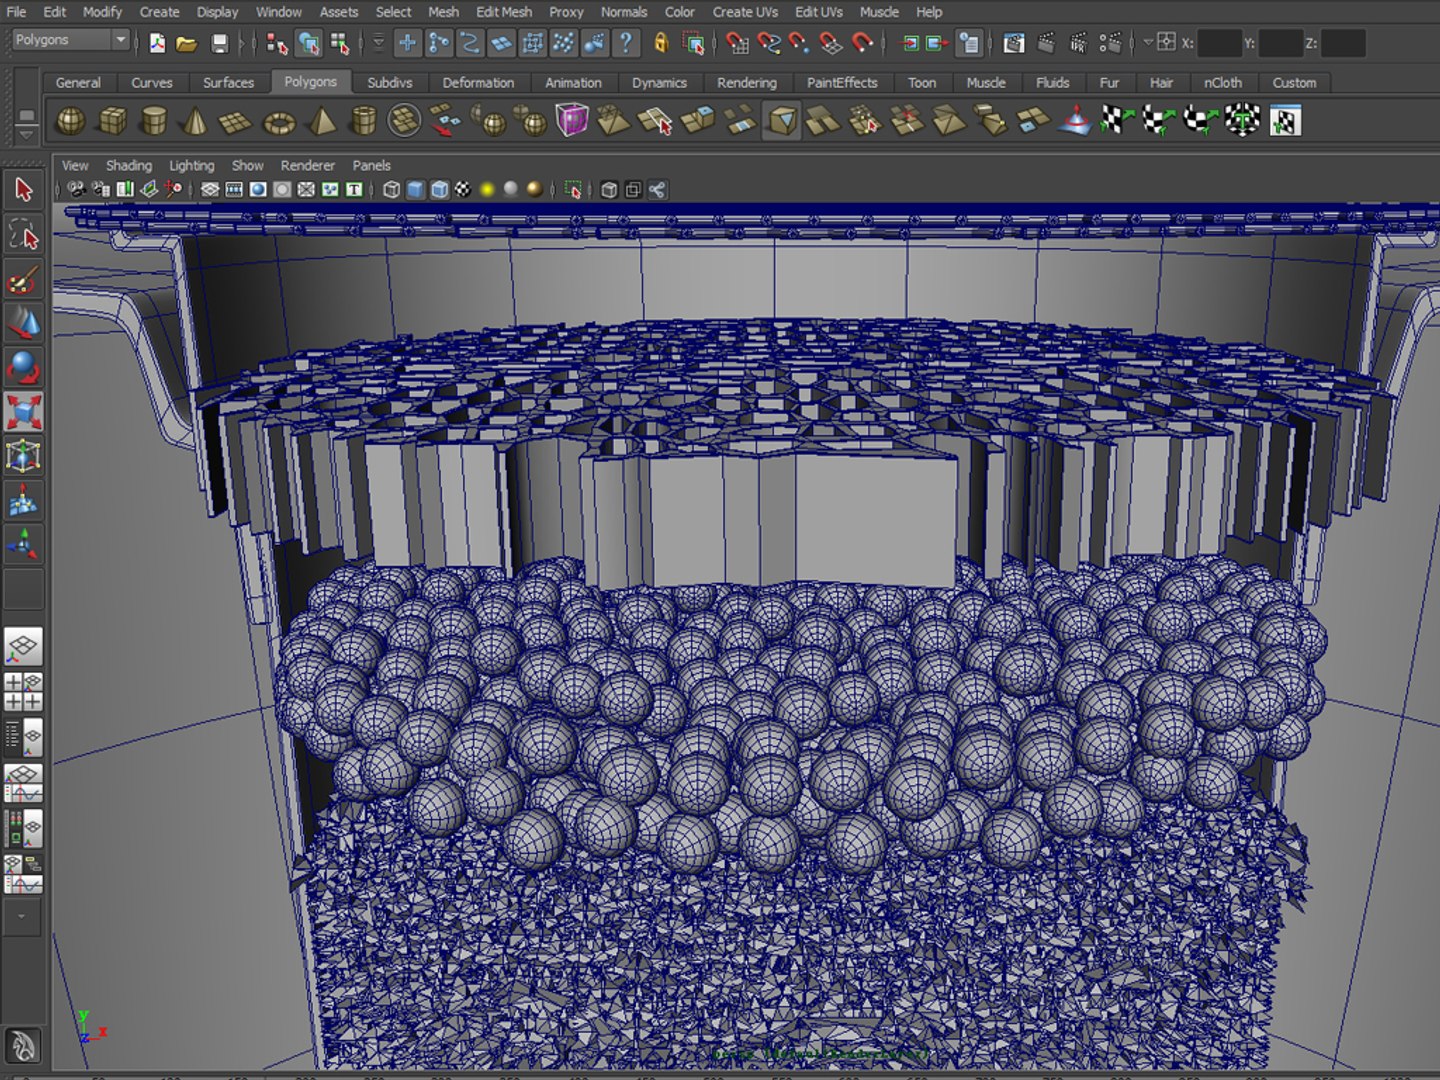Switch to the single perspective view layout
This screenshot has height=1080, width=1440.
[23, 647]
